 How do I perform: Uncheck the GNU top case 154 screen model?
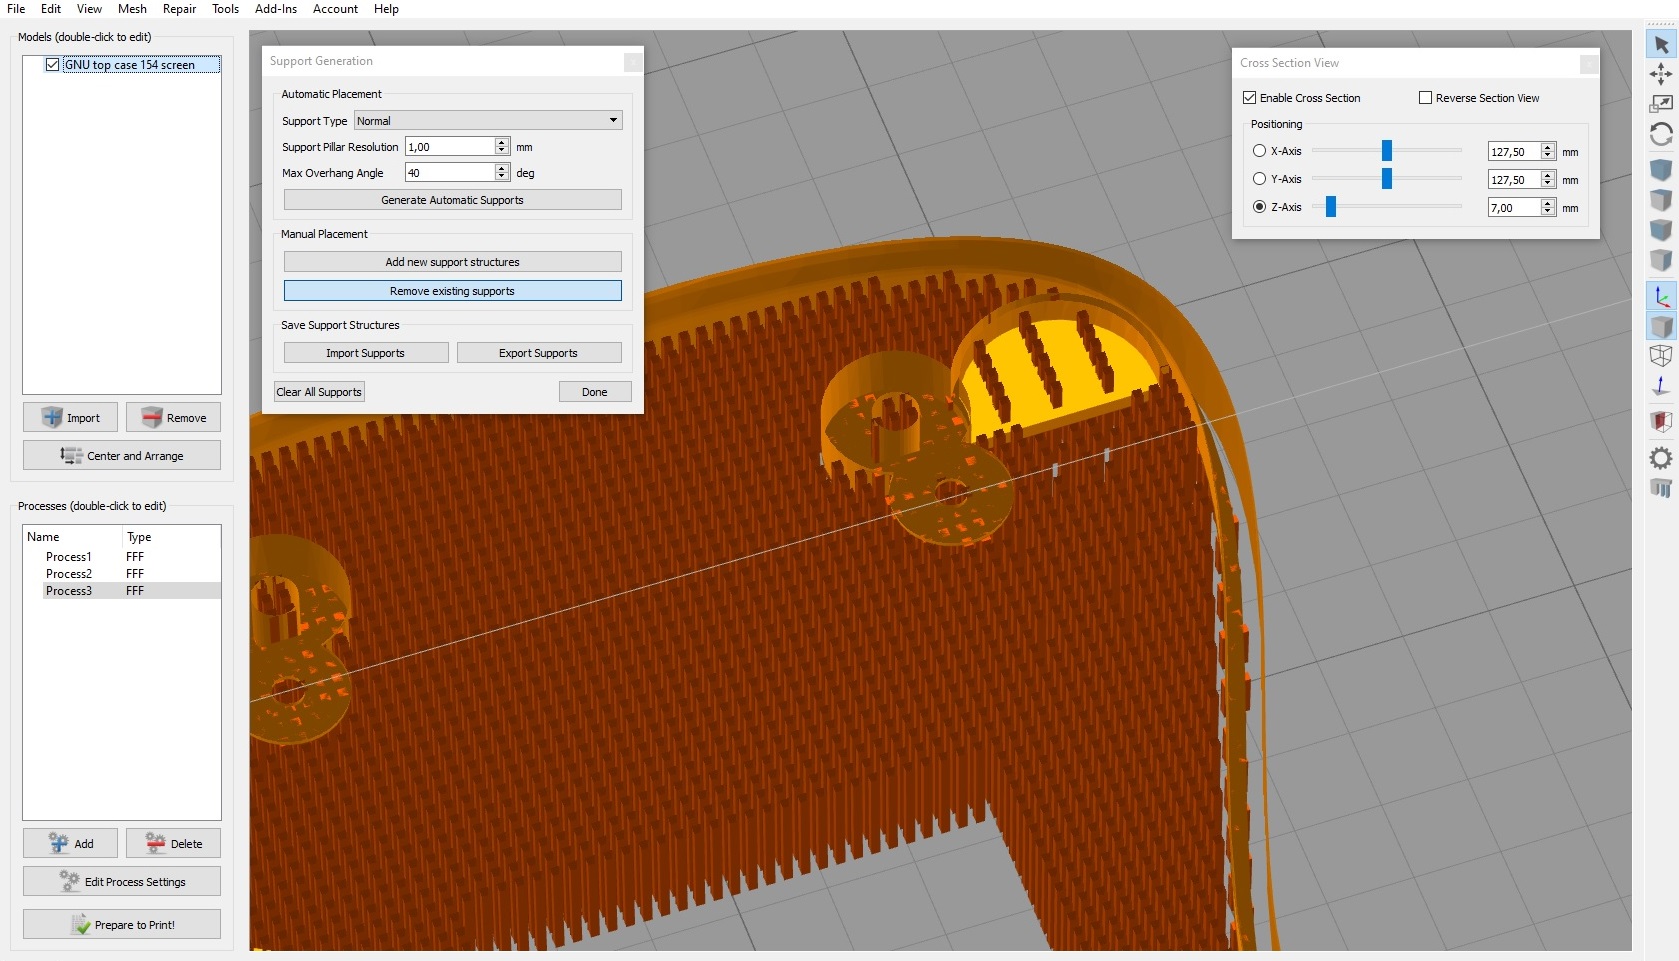[x=52, y=65]
